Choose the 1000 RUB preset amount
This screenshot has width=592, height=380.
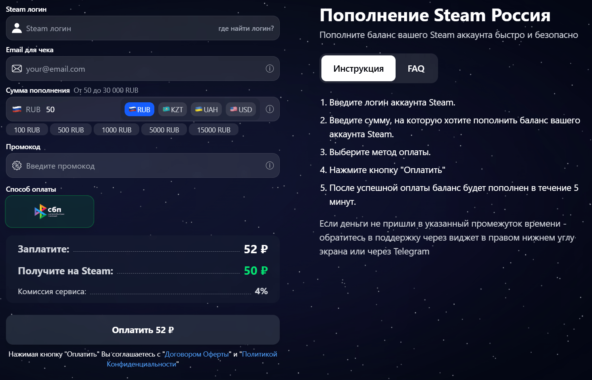[x=116, y=130]
